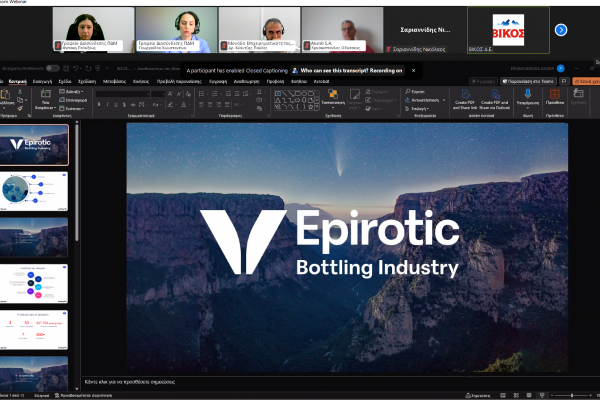Open the Κεντρική (Home) ribbon tab
The height and width of the screenshot is (400, 600).
(x=18, y=81)
